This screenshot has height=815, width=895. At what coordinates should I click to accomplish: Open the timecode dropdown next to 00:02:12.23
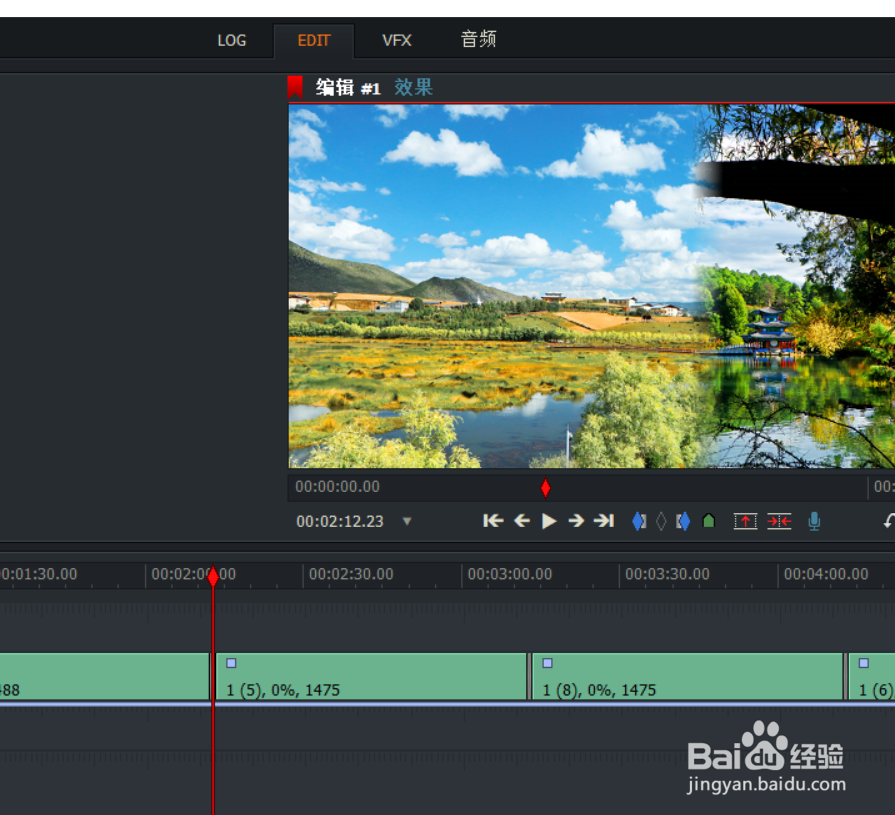pos(407,521)
